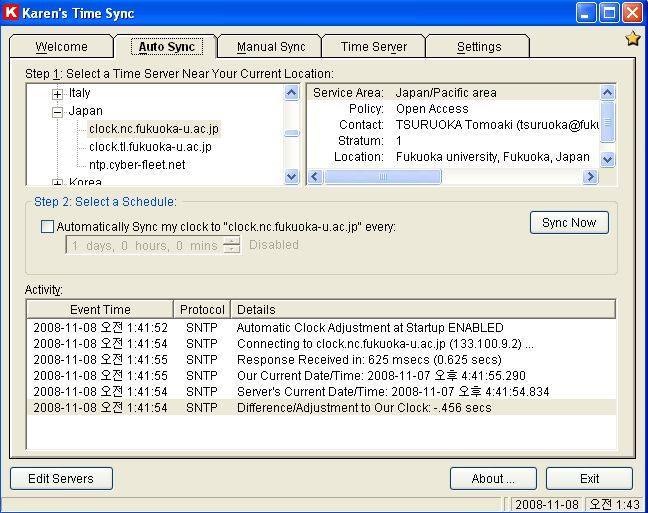Select server clock.nc.fukuoka-u.ac.jp
The width and height of the screenshot is (648, 513).
pyautogui.click(x=154, y=129)
